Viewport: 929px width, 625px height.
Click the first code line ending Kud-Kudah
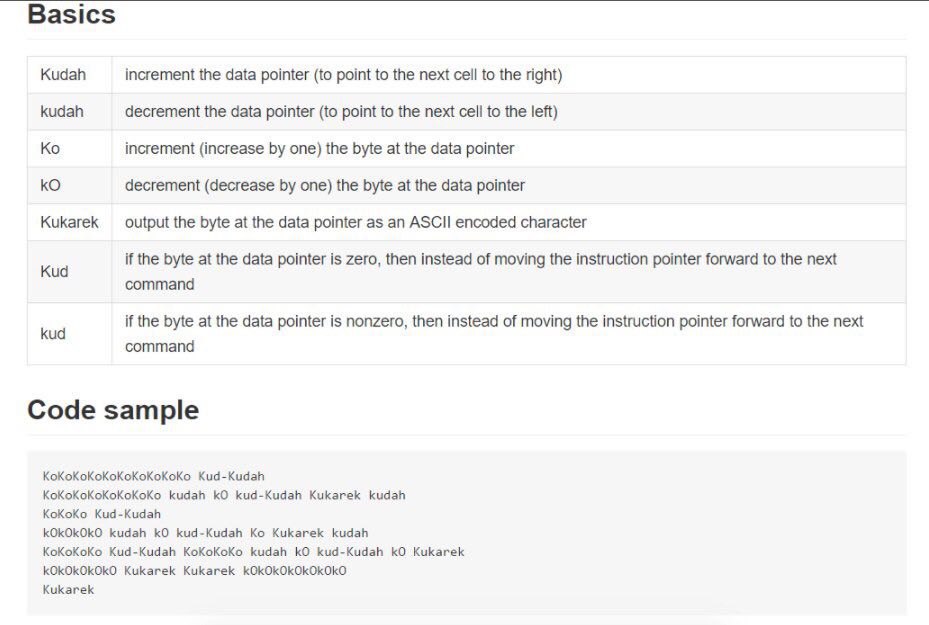[x=153, y=476]
